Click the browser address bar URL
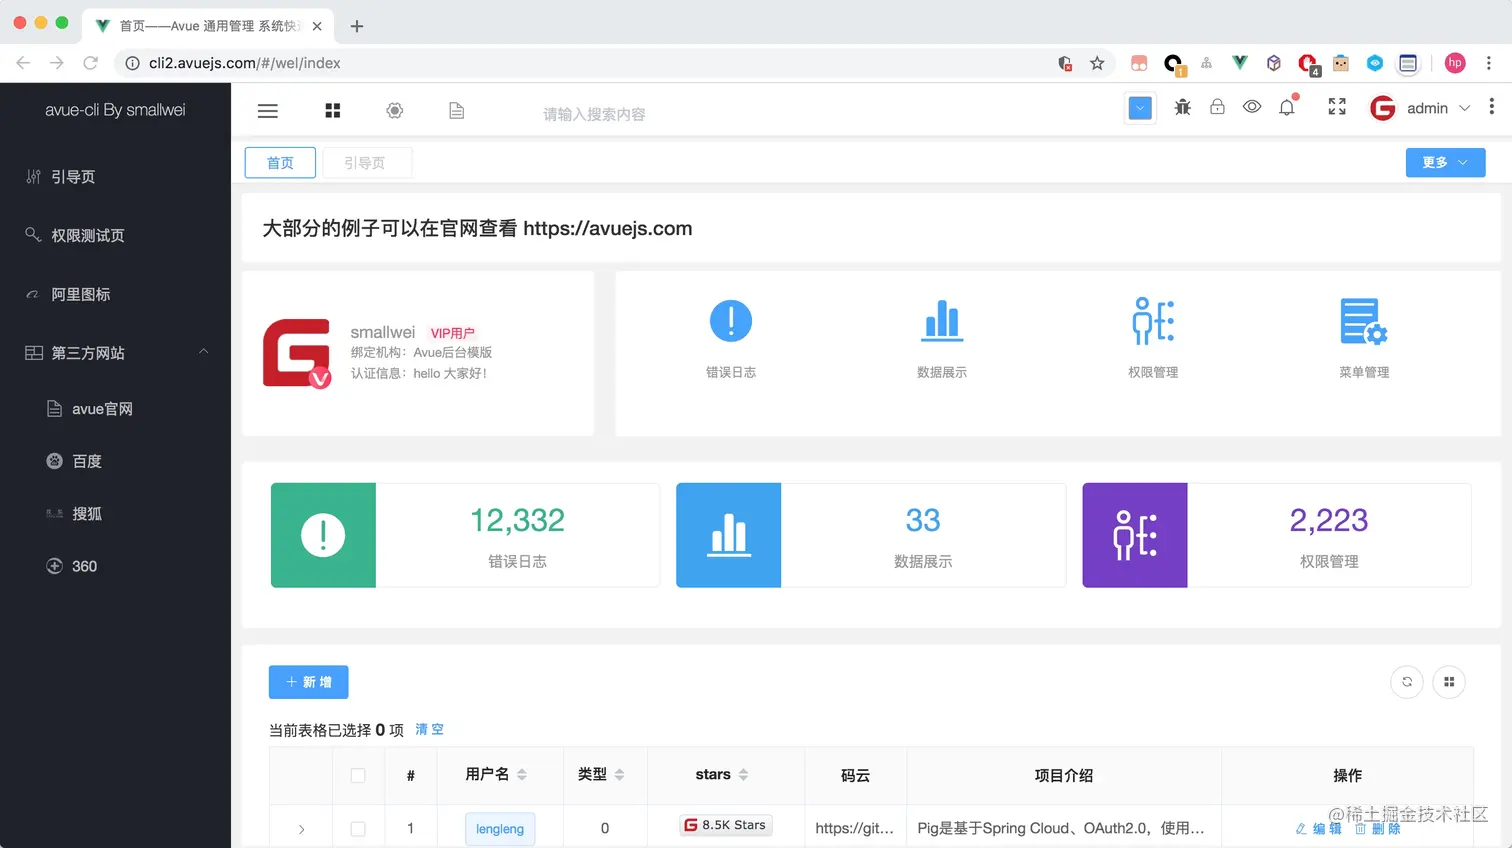1512x848 pixels. 245,63
